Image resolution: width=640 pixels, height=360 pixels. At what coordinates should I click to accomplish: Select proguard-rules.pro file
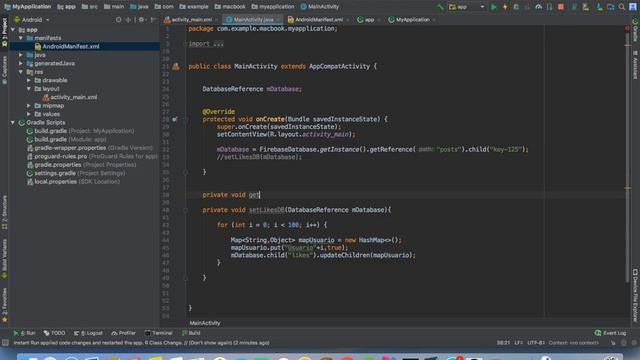click(x=92, y=156)
